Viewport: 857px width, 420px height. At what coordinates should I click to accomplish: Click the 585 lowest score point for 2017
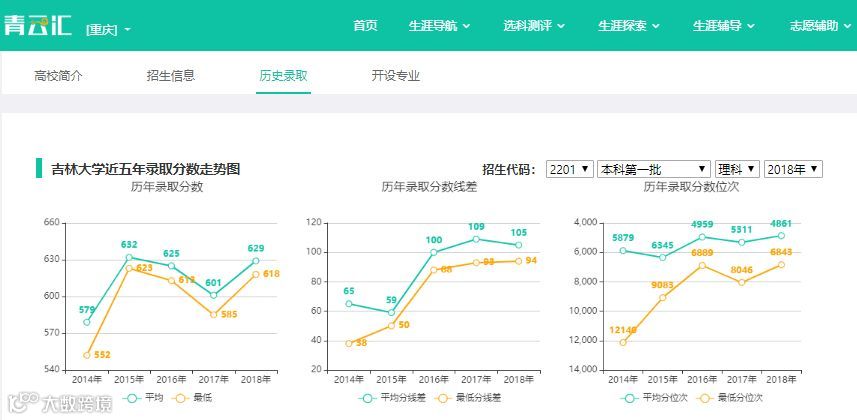(214, 314)
